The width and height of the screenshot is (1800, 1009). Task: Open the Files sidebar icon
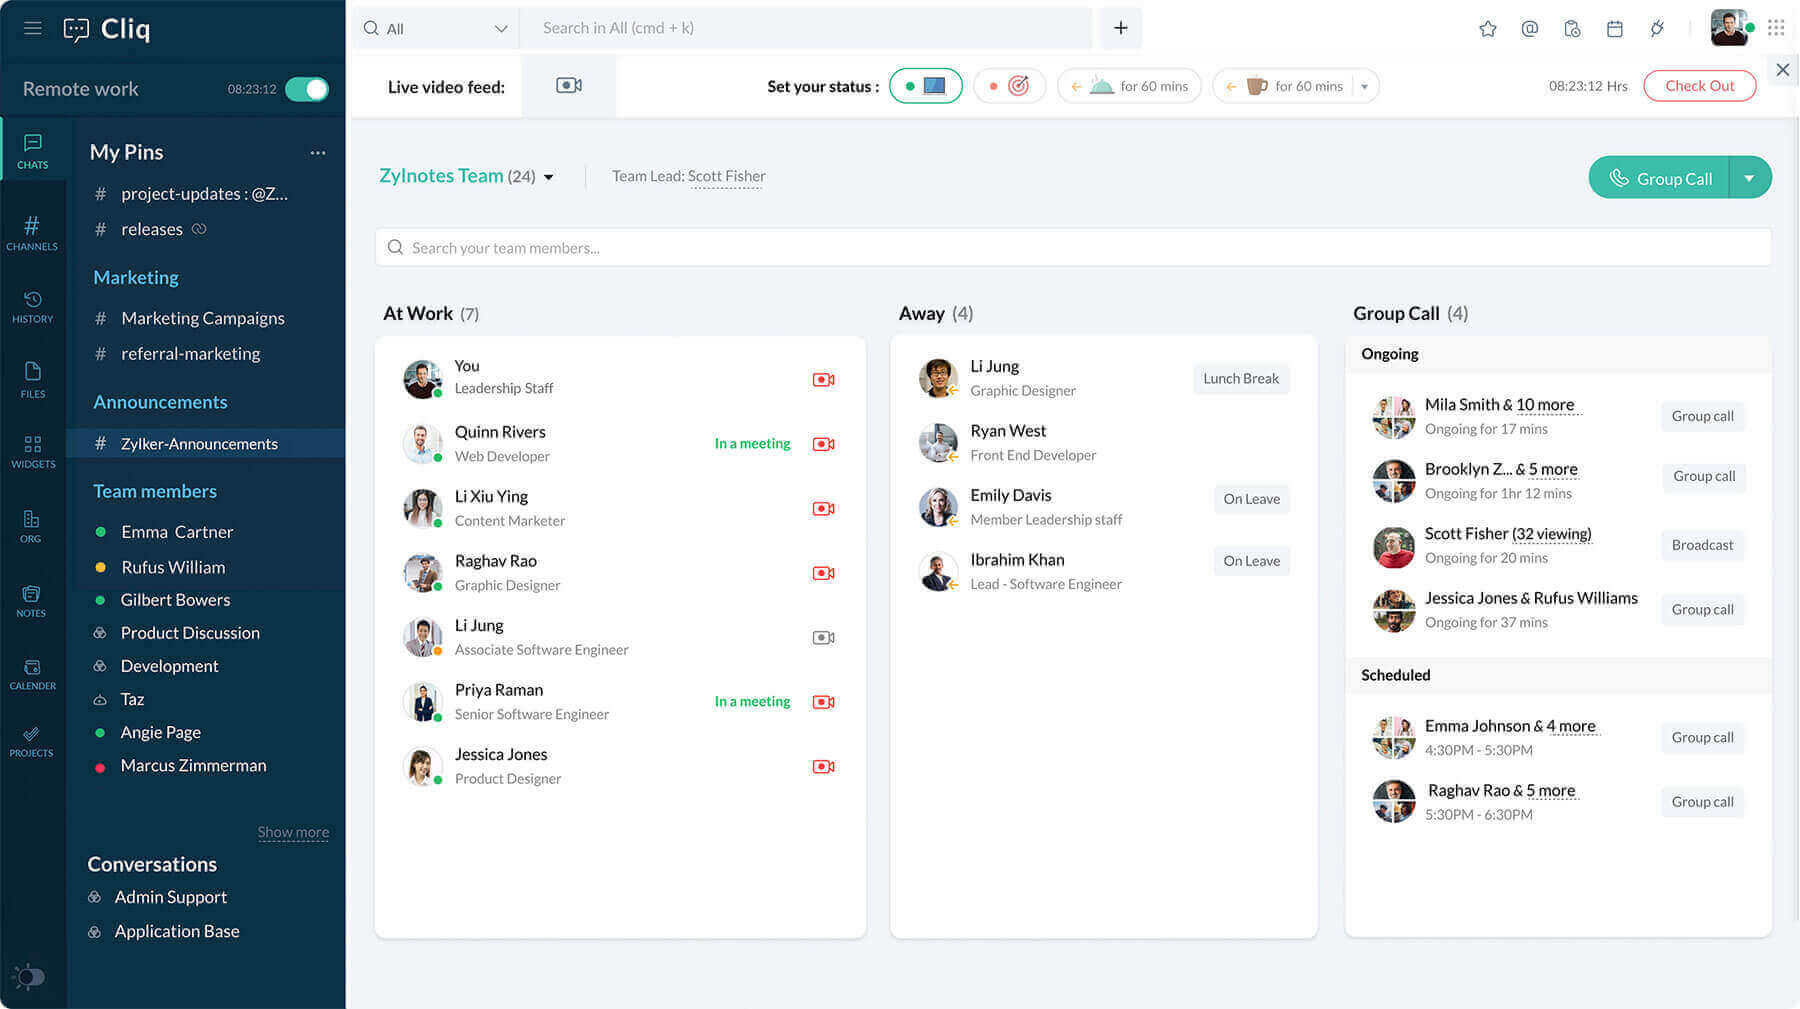[x=33, y=379]
